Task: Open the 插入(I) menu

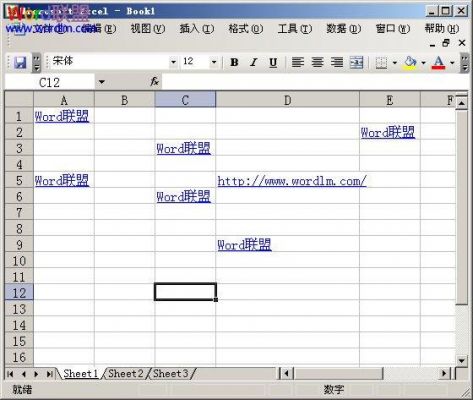Action: (197, 29)
